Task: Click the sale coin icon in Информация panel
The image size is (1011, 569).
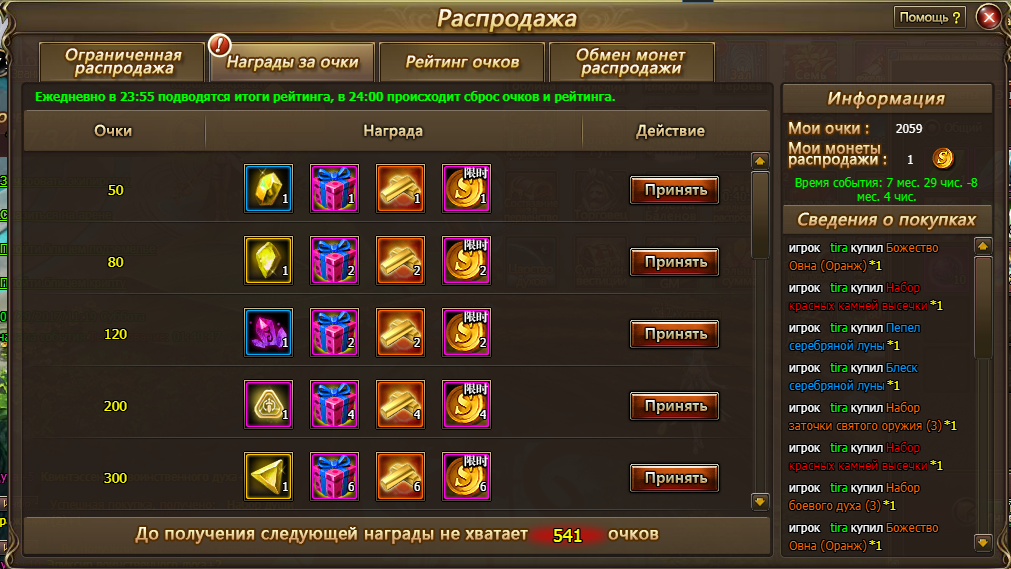Action: 942,158
